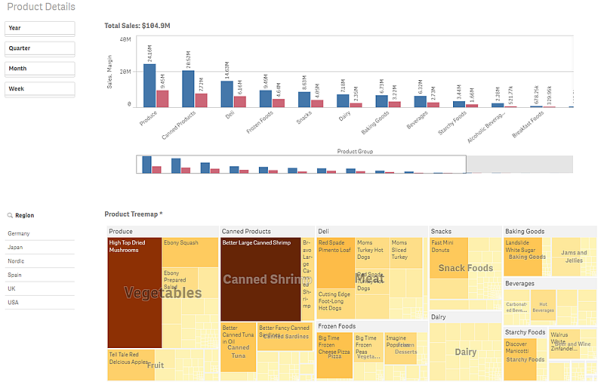
Task: Click the blue Produce sales bar
Action: pyautogui.click(x=149, y=86)
